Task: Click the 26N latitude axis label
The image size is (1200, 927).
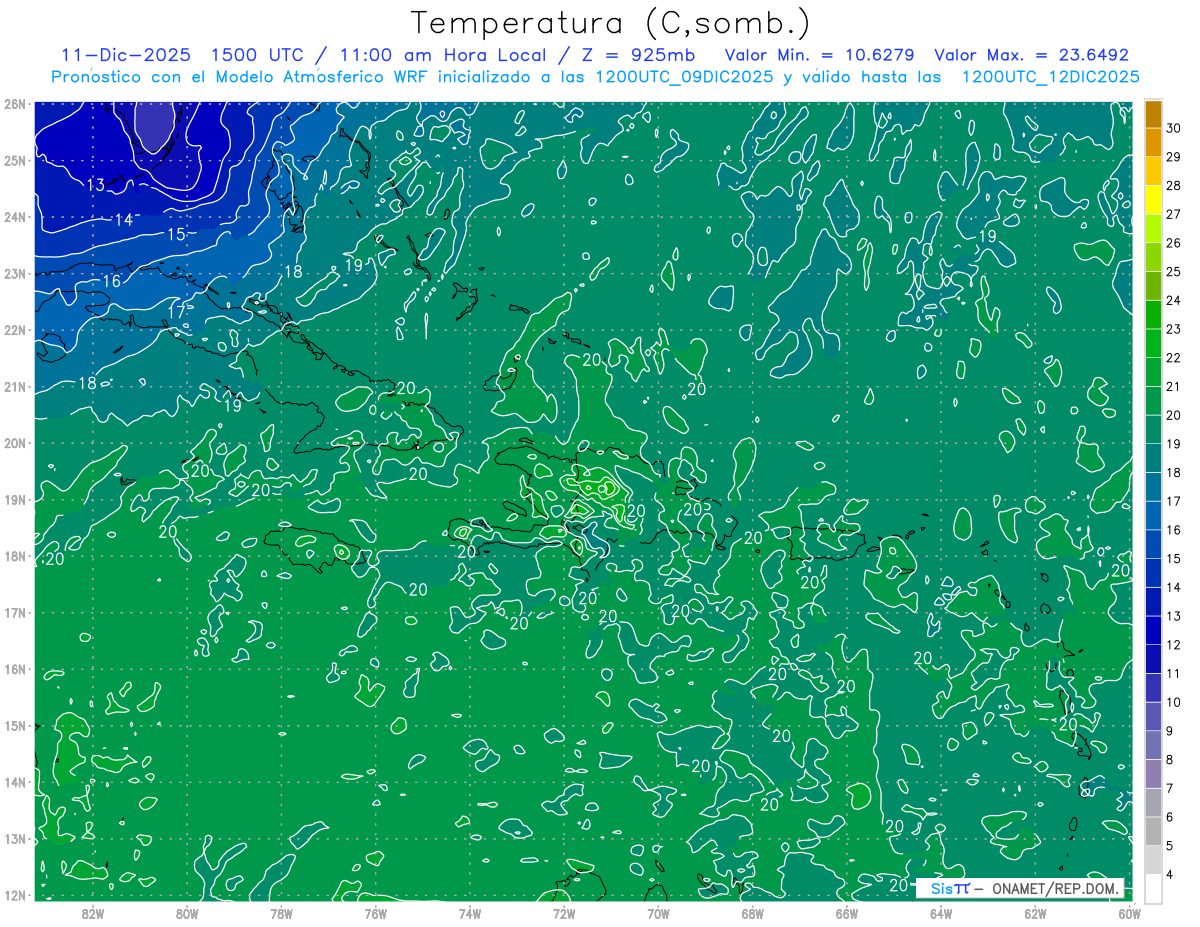Action: click(x=14, y=104)
